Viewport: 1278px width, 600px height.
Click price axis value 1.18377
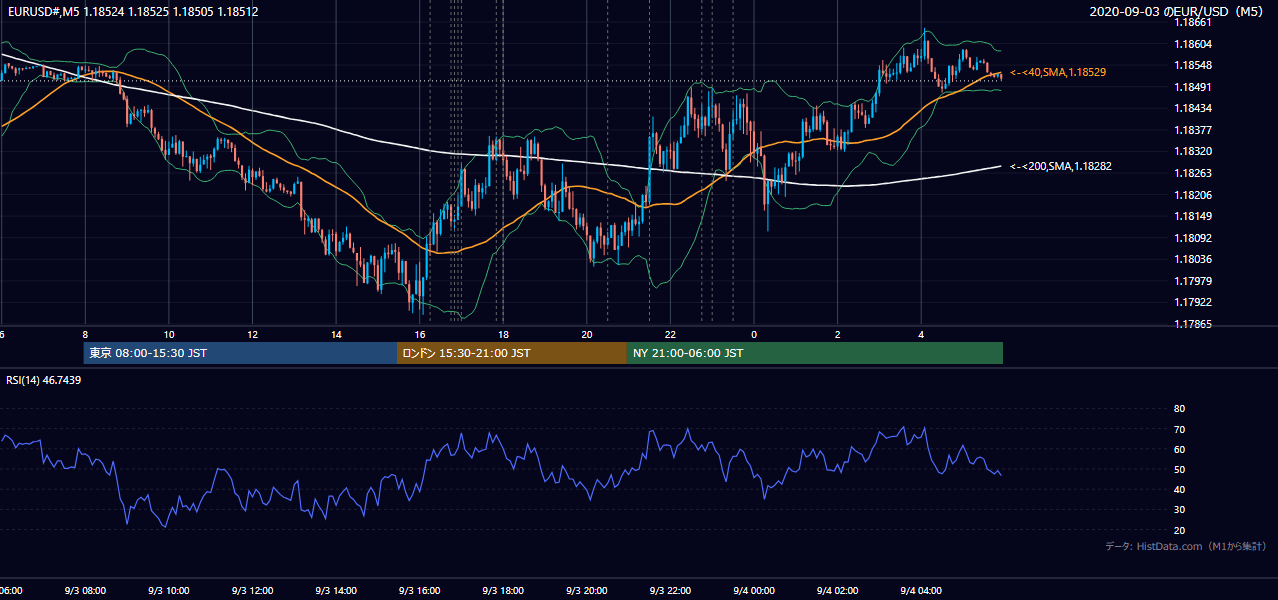[x=1192, y=130]
